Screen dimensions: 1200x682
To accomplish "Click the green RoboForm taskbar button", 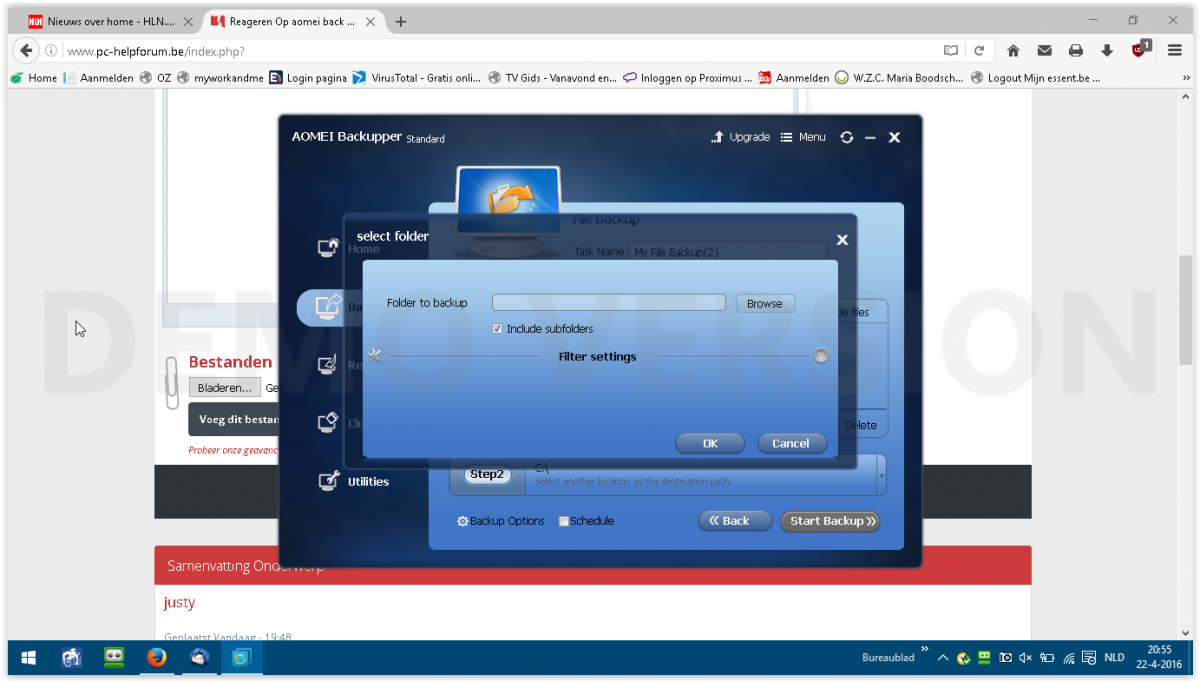I will 114,658.
